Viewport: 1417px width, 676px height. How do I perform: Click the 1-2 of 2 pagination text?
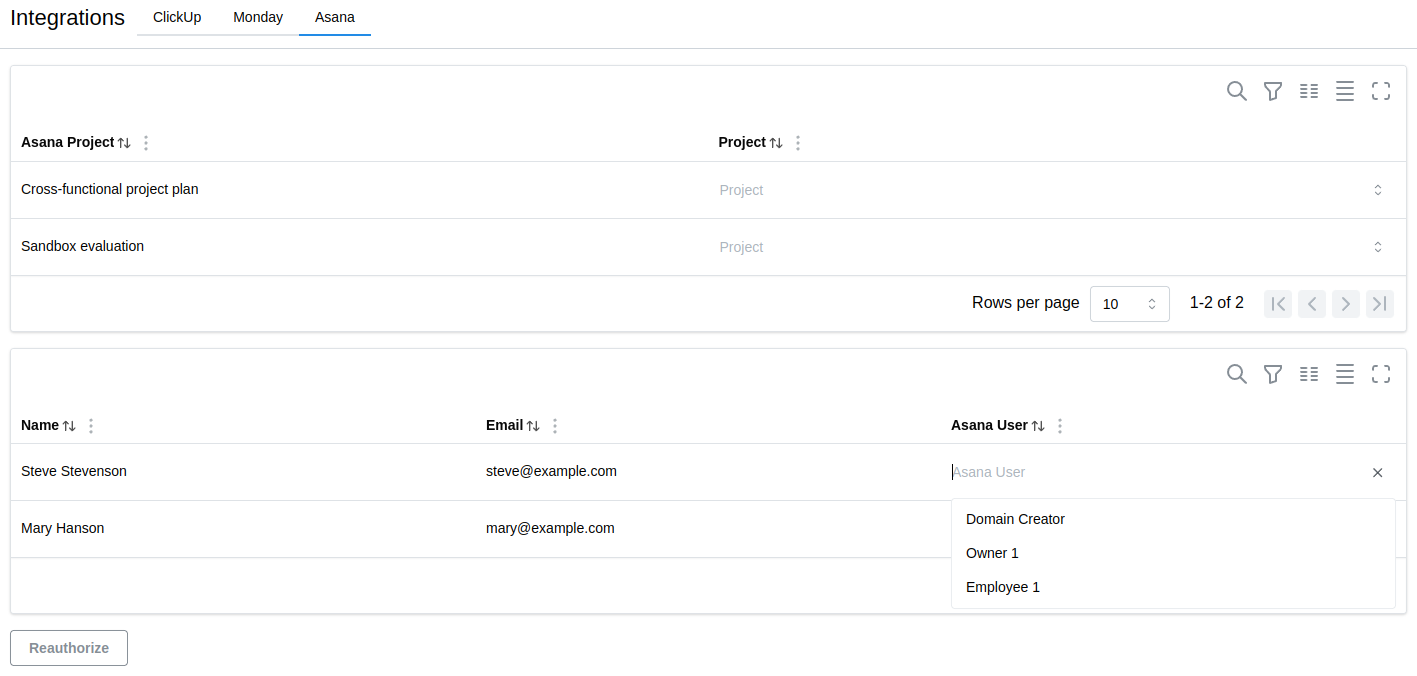(1217, 302)
